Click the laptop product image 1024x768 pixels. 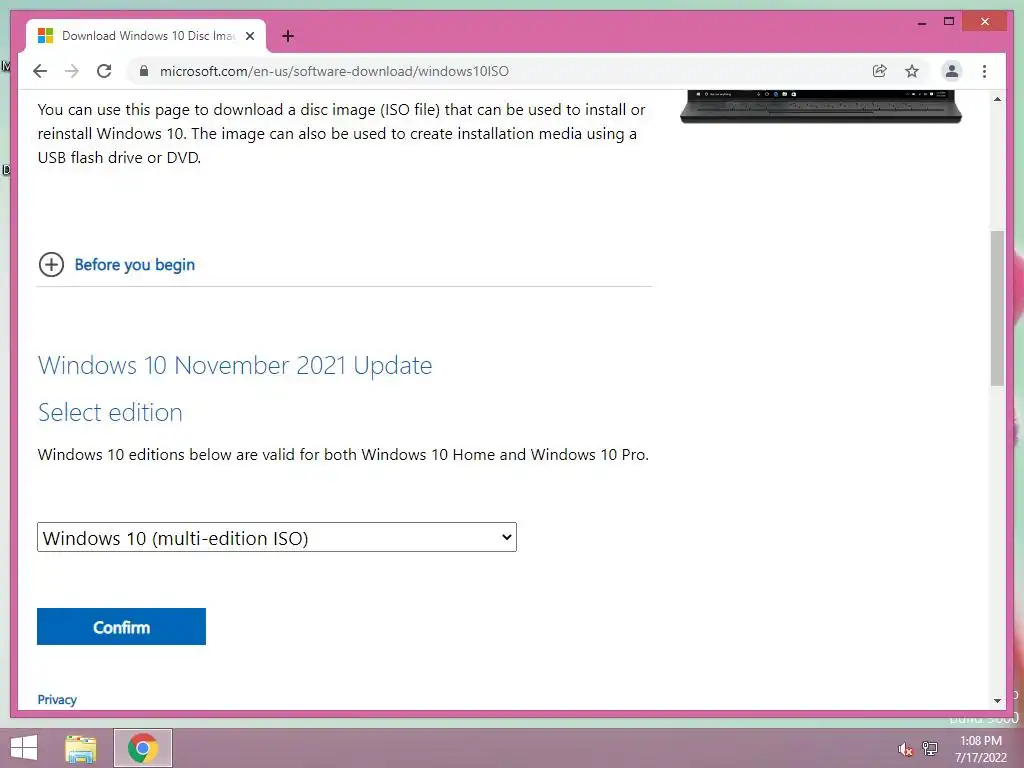click(x=821, y=106)
